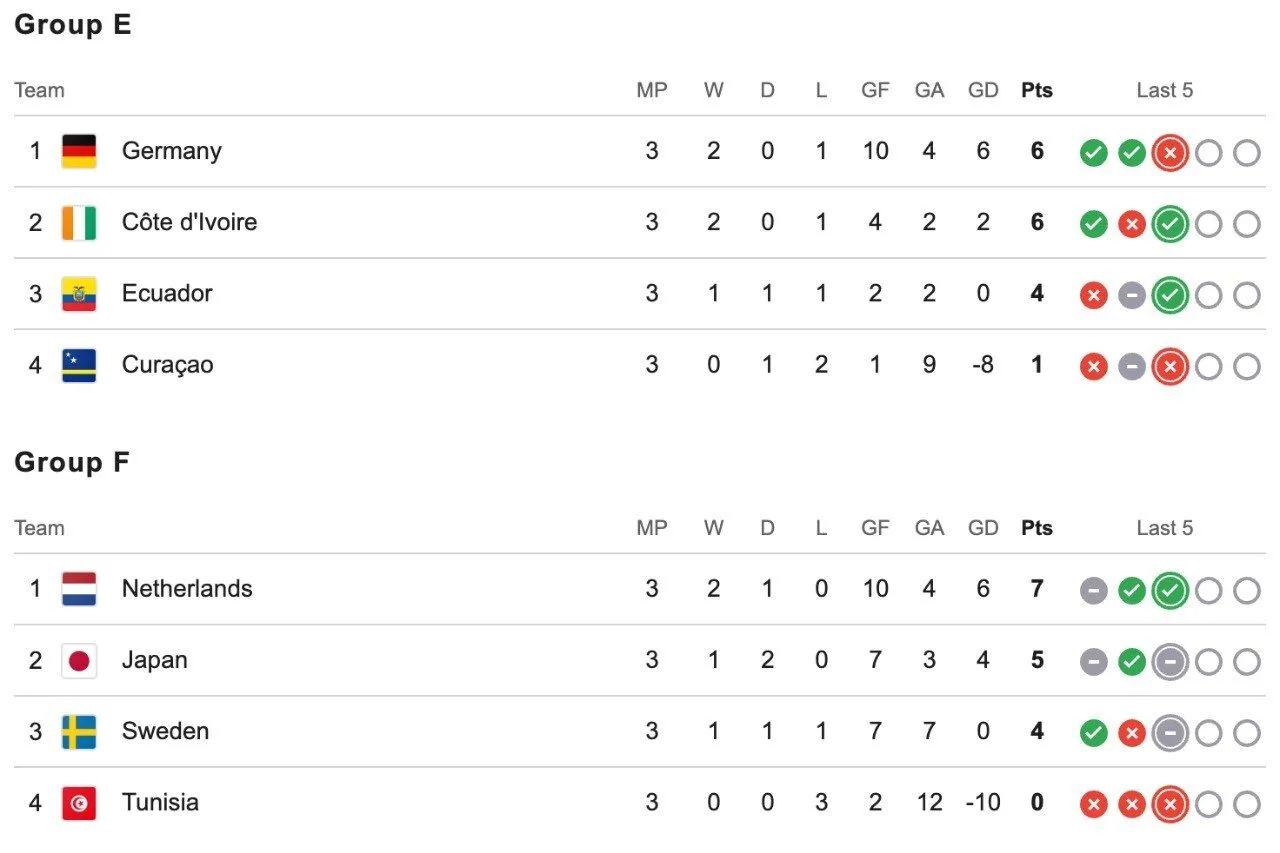Click the Ecuador flag icon

point(79,293)
